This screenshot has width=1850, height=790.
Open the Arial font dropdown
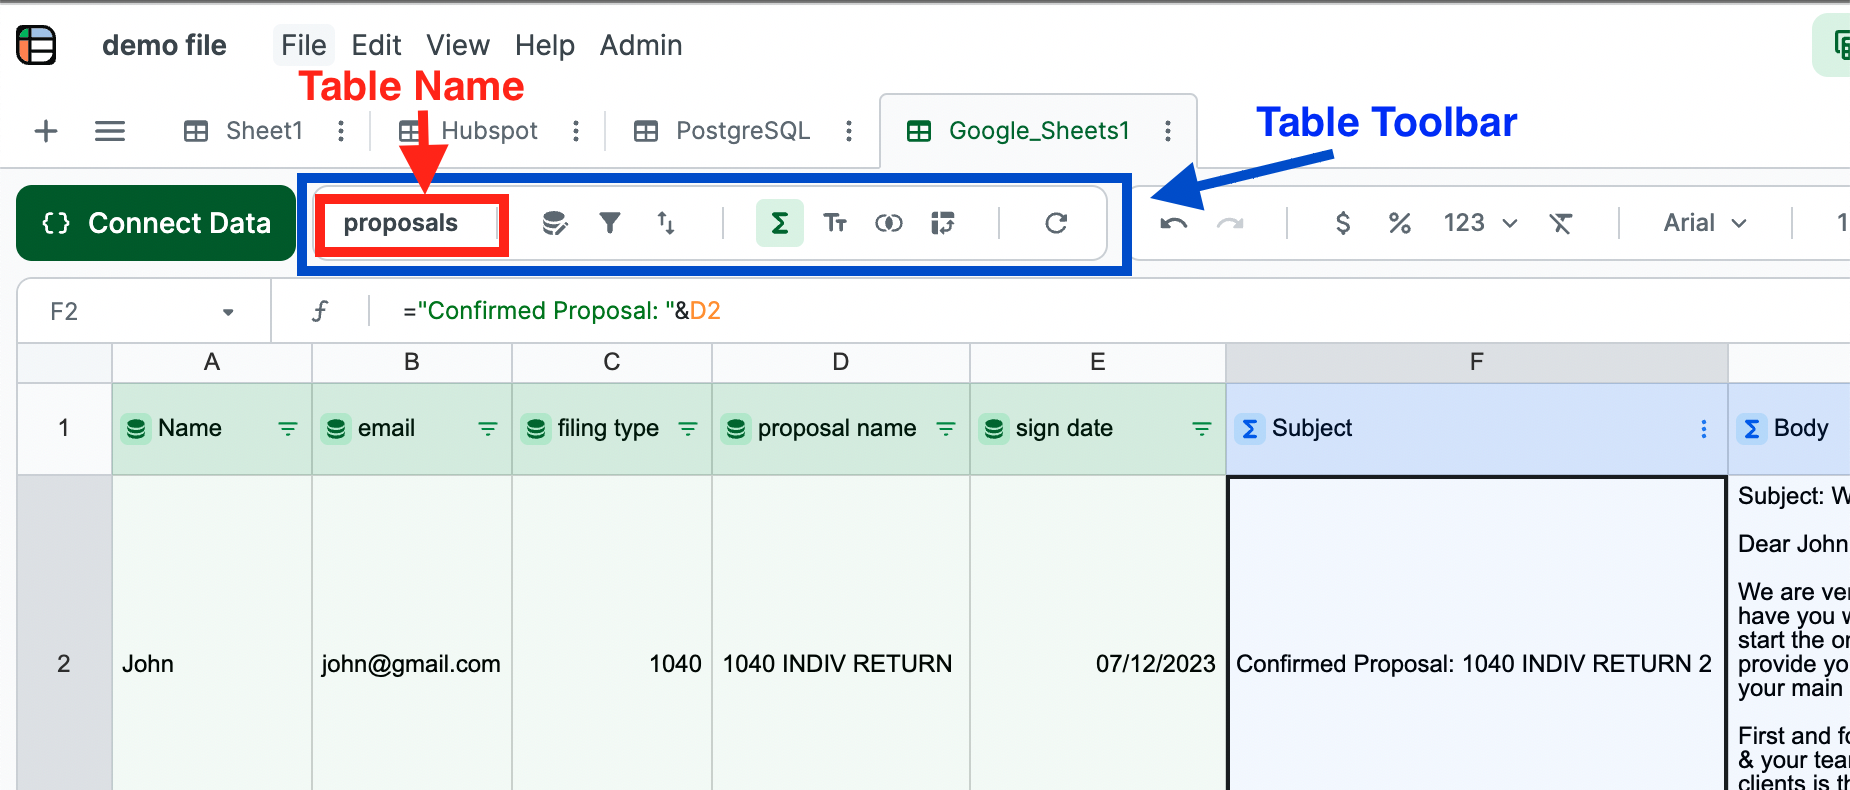(x=1705, y=222)
